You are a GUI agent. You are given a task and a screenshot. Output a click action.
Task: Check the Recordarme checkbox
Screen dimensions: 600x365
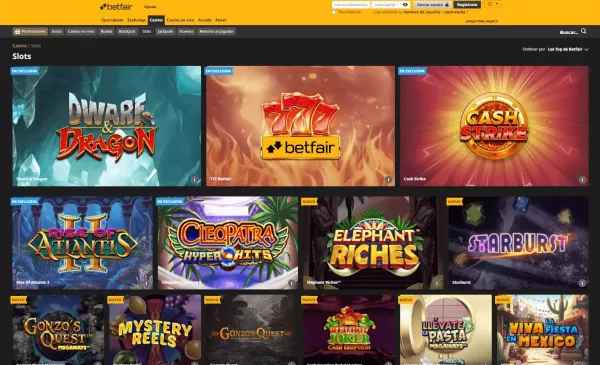(334, 12)
